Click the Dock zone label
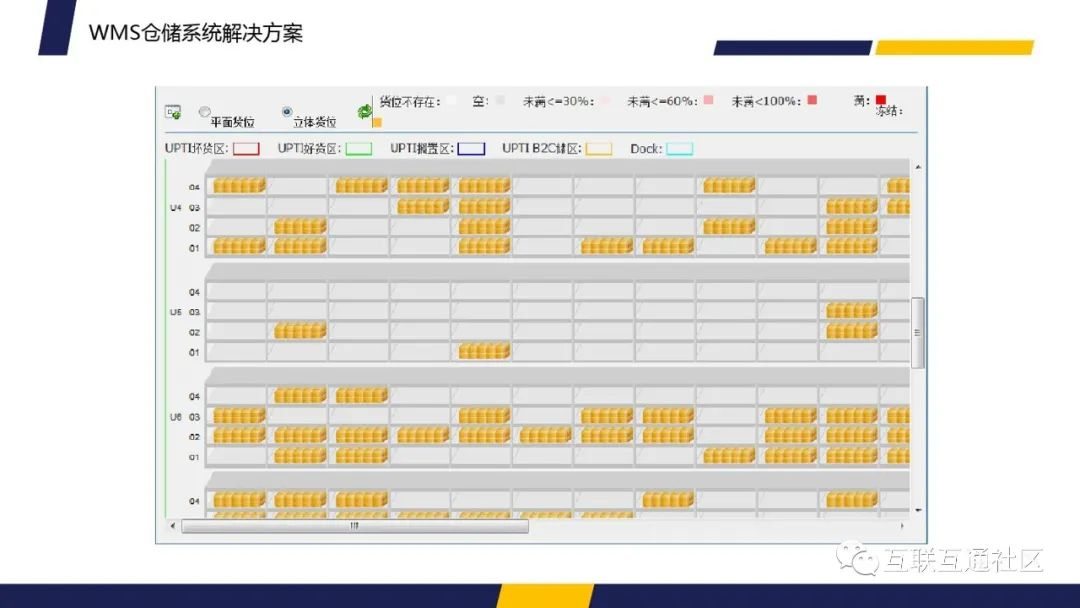1080x608 pixels. [646, 149]
